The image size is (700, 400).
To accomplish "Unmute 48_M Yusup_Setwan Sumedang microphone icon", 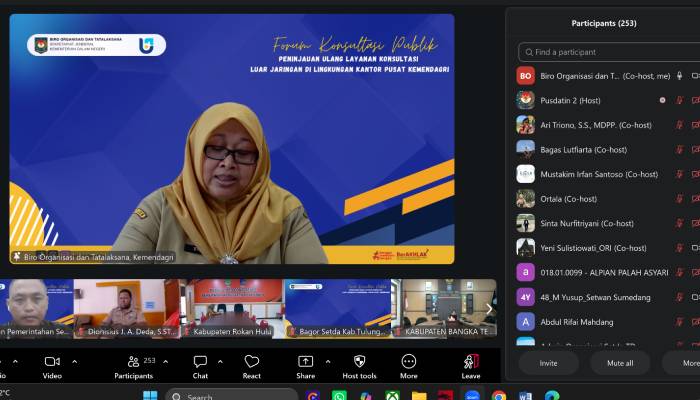I will click(x=679, y=297).
